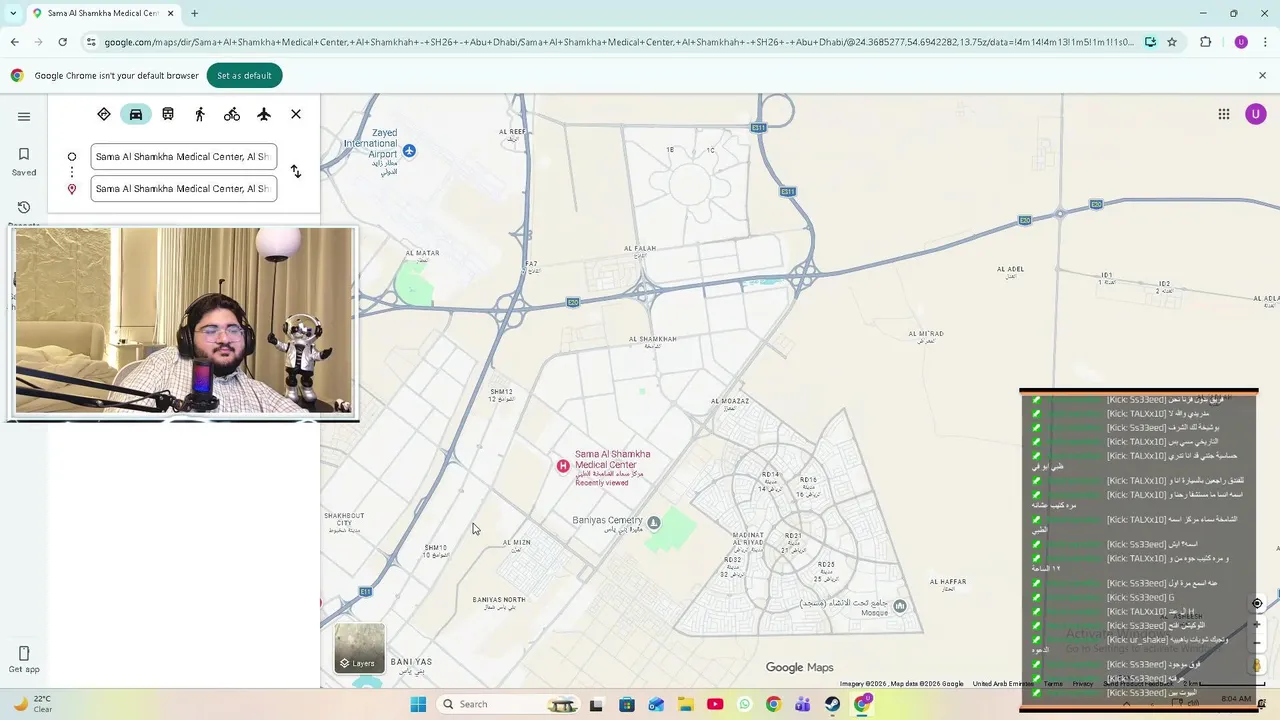Image resolution: width=1280 pixels, height=720 pixels.
Task: Click the Chrome address bar URL
Action: click(619, 42)
